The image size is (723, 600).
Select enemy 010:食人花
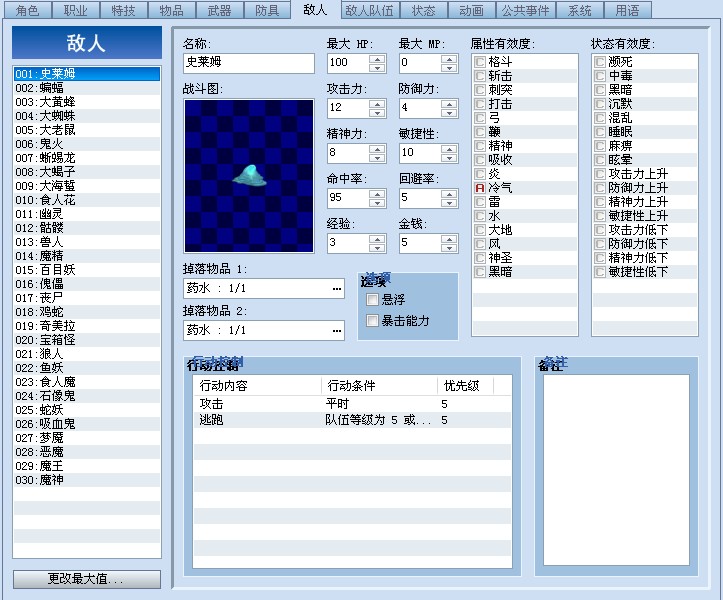(87, 200)
